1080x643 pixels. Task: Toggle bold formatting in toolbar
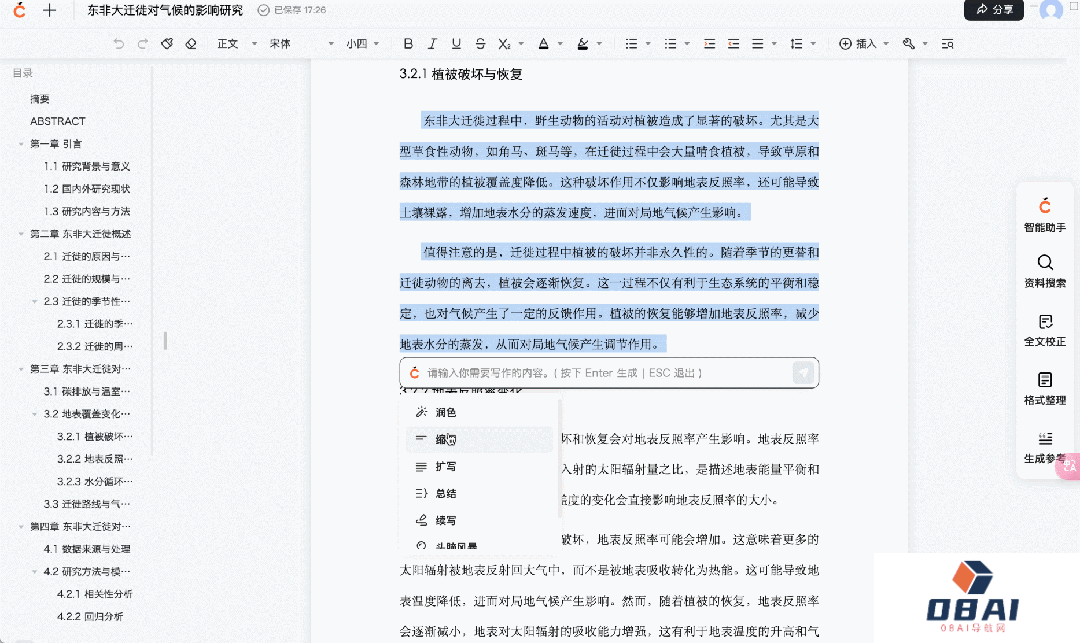(408, 44)
